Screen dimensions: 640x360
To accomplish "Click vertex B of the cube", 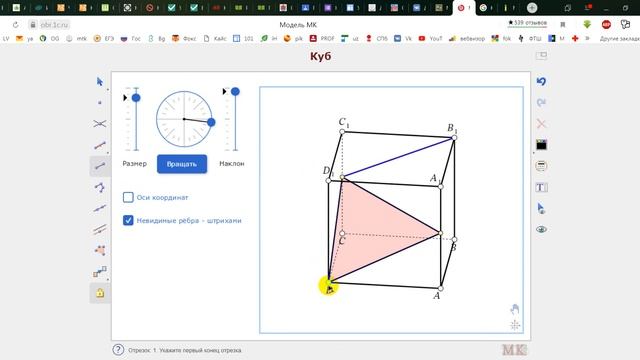I will click(454, 240).
